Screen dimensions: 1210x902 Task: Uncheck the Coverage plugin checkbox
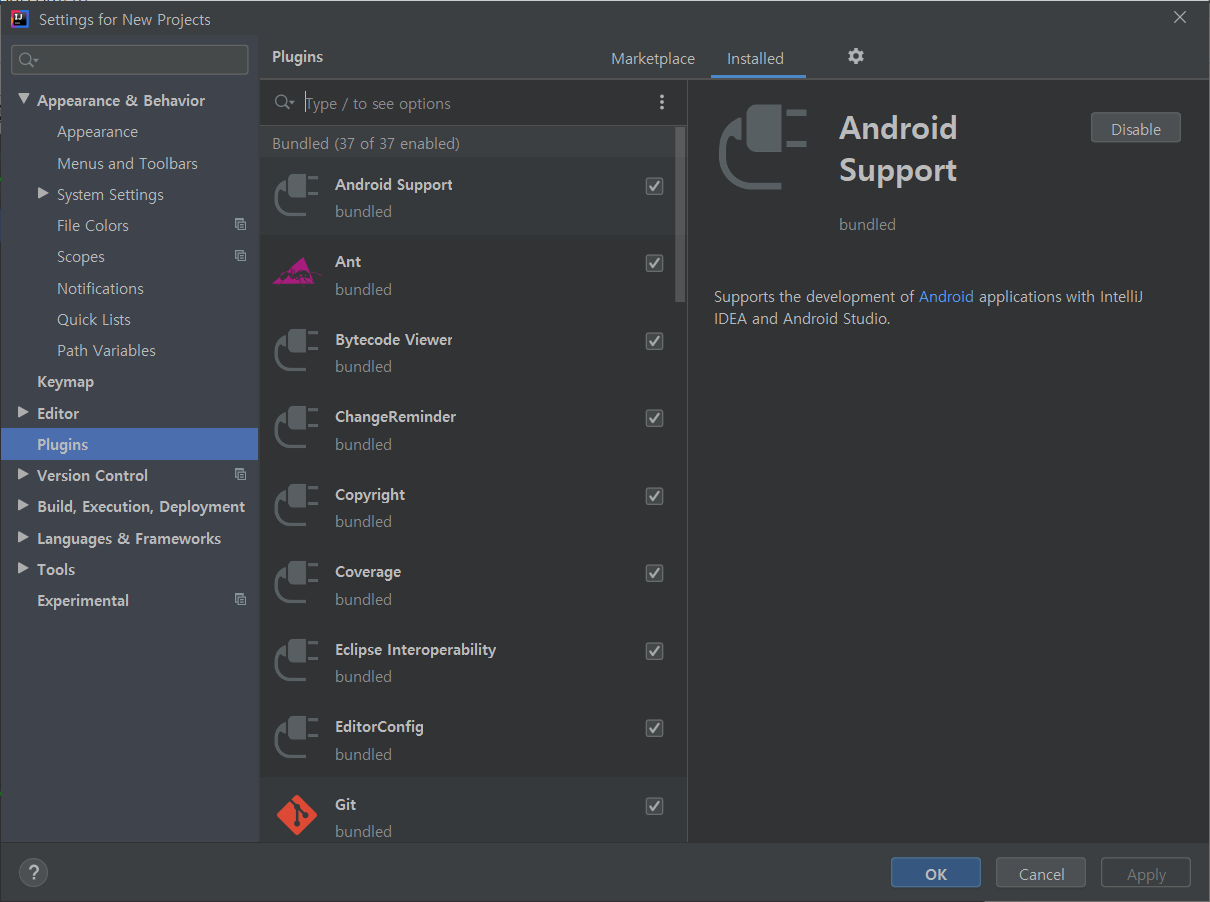pos(654,573)
